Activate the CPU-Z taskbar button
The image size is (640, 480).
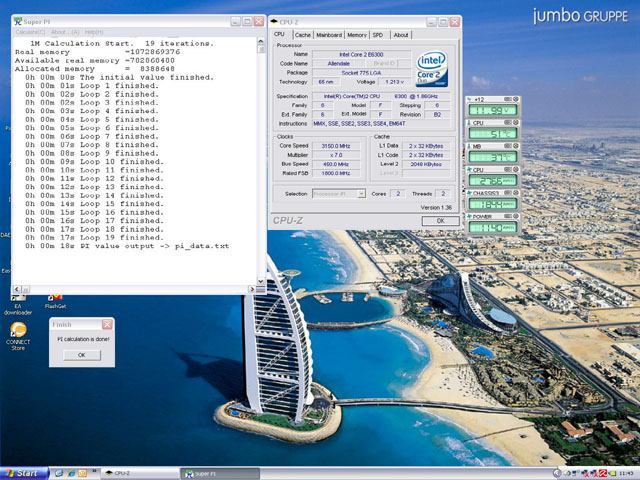139,473
